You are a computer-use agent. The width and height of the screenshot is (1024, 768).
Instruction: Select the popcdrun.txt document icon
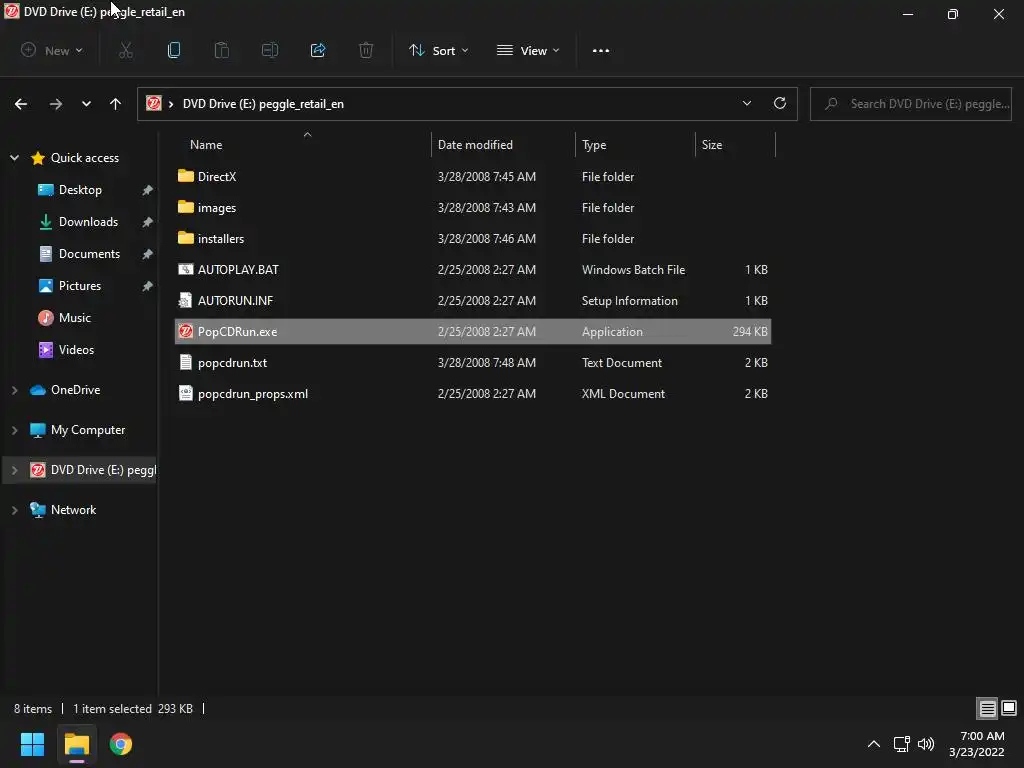point(185,362)
